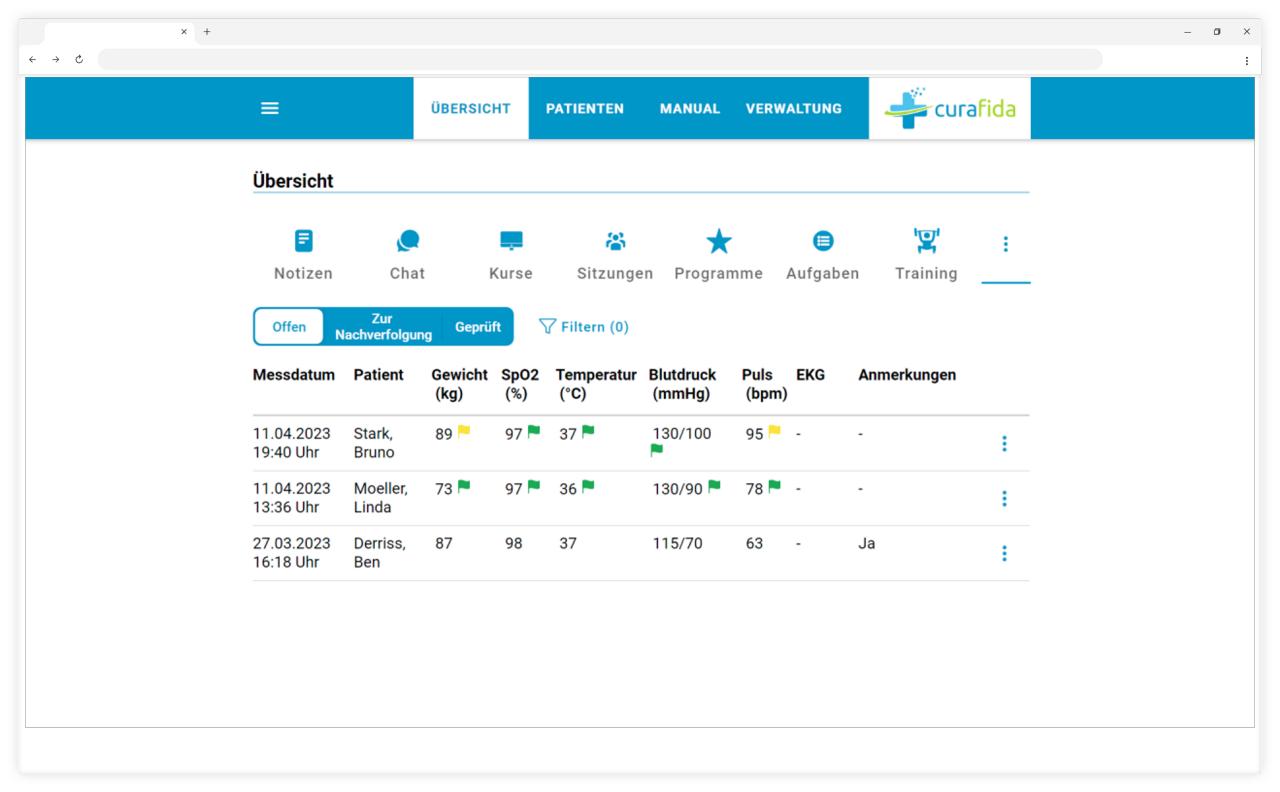This screenshot has height=792, width=1280.
Task: Open the VERWALTUNG tab
Action: [x=794, y=109]
